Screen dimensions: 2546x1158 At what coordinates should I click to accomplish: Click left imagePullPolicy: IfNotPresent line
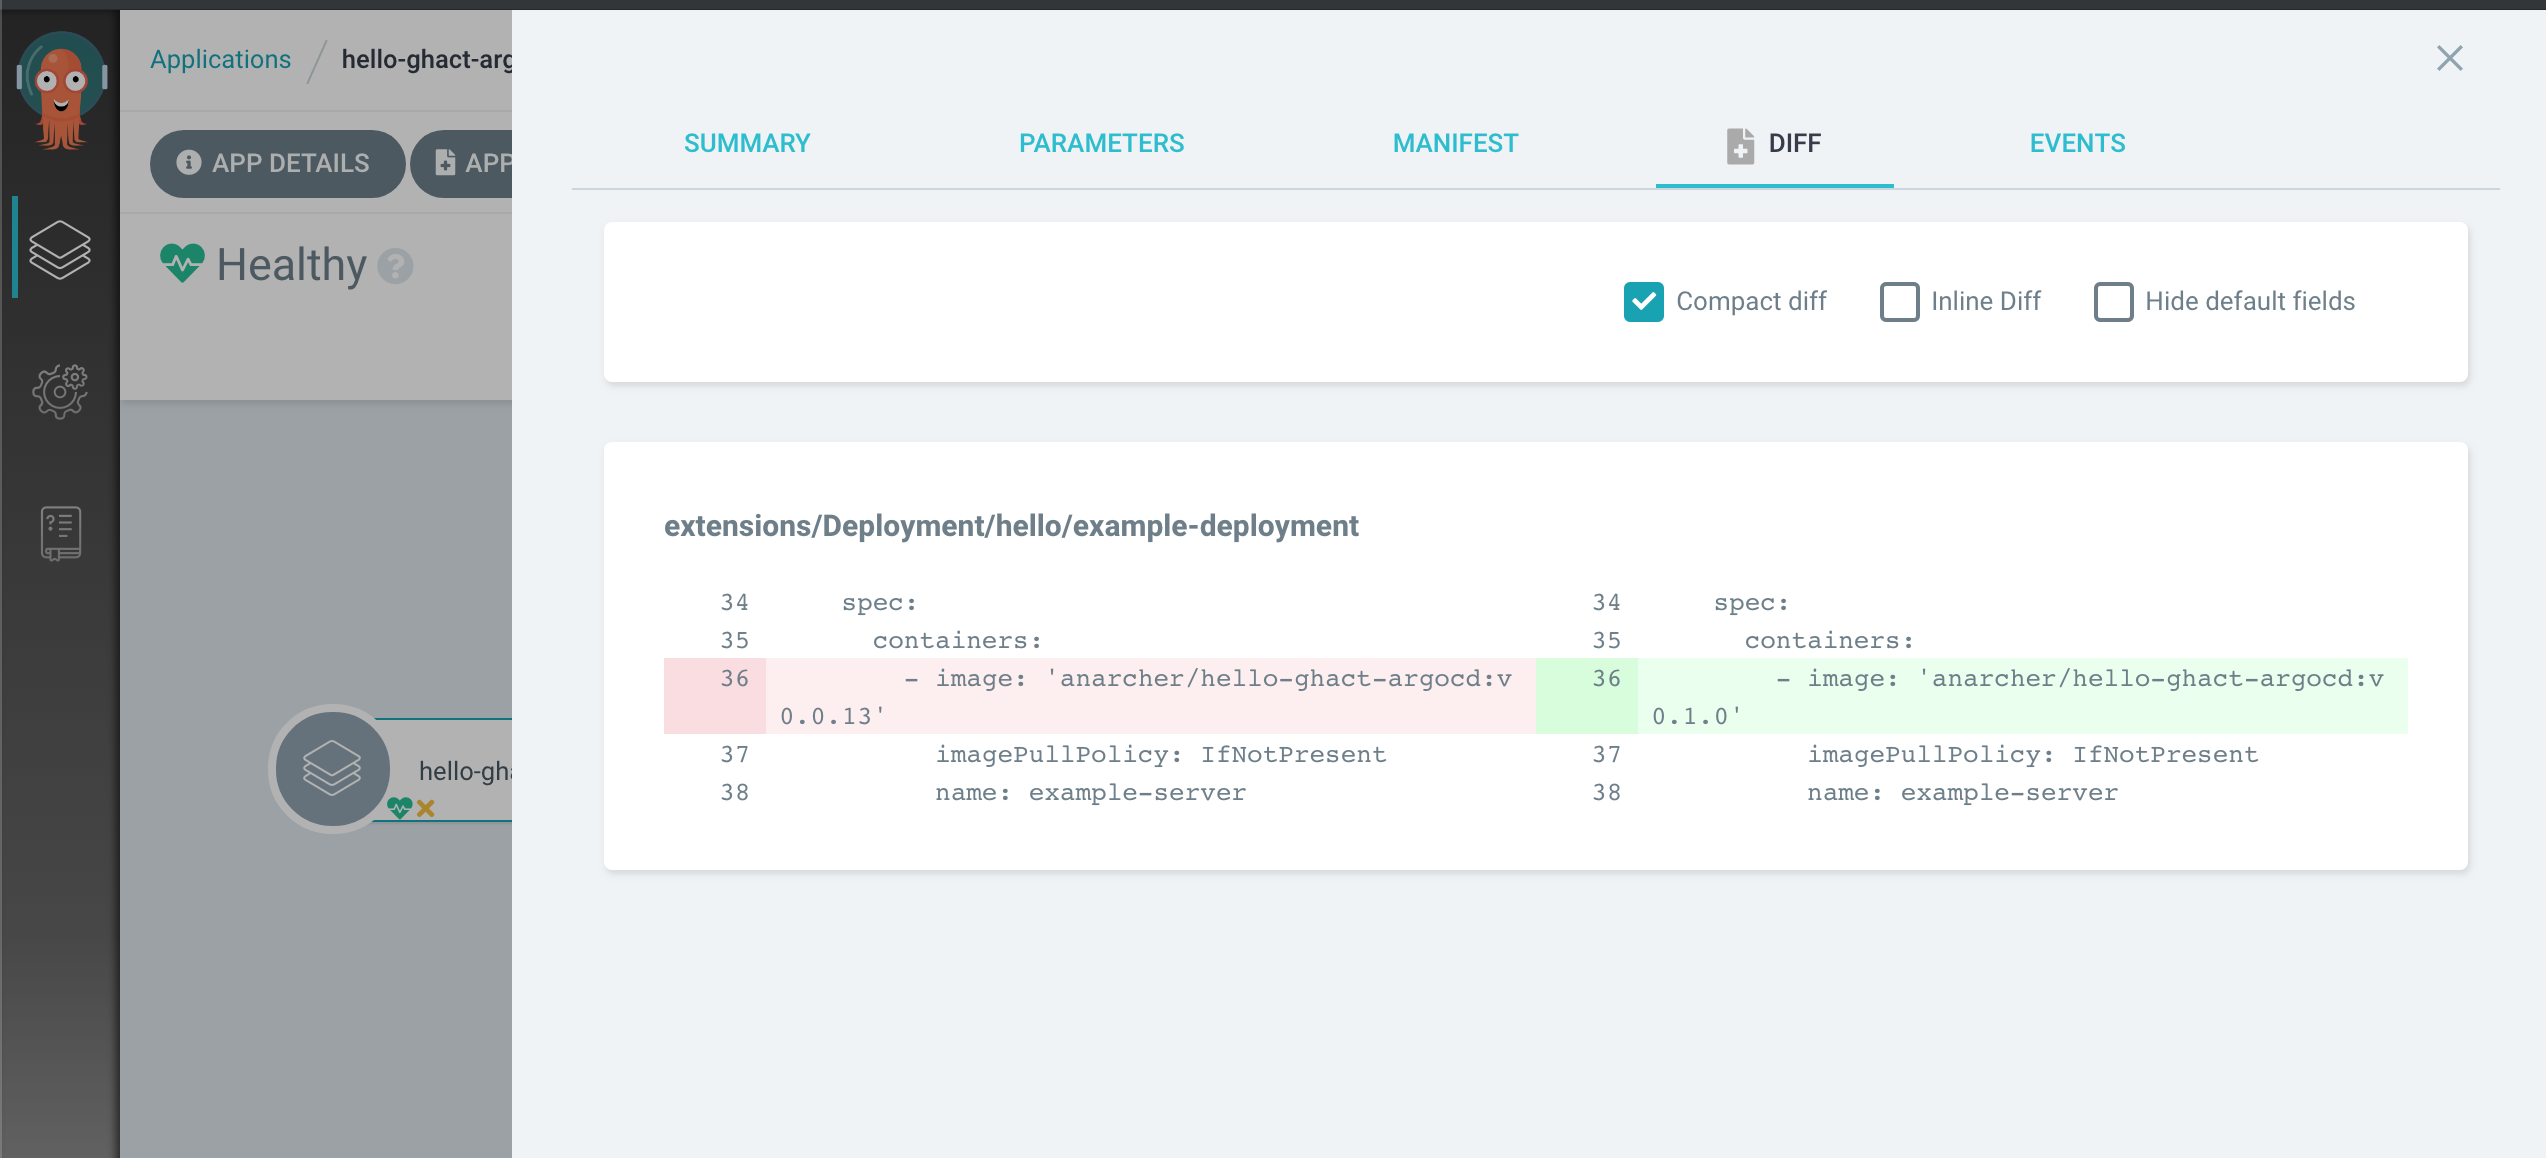tap(1161, 754)
